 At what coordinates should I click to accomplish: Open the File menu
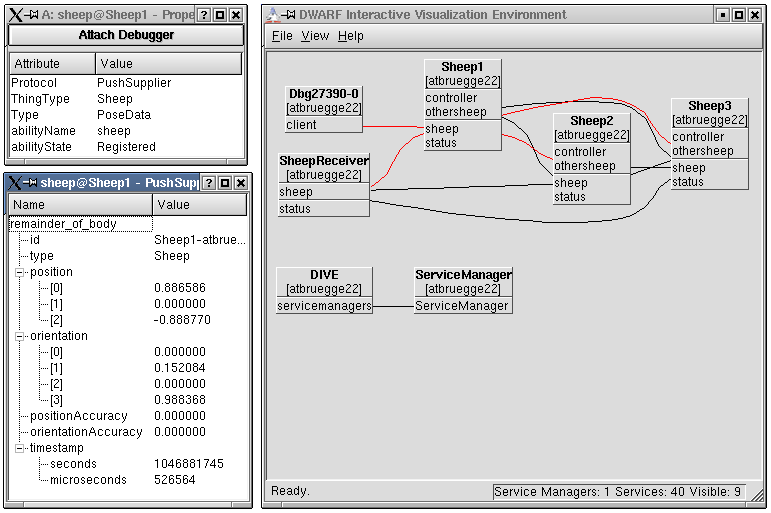click(282, 36)
